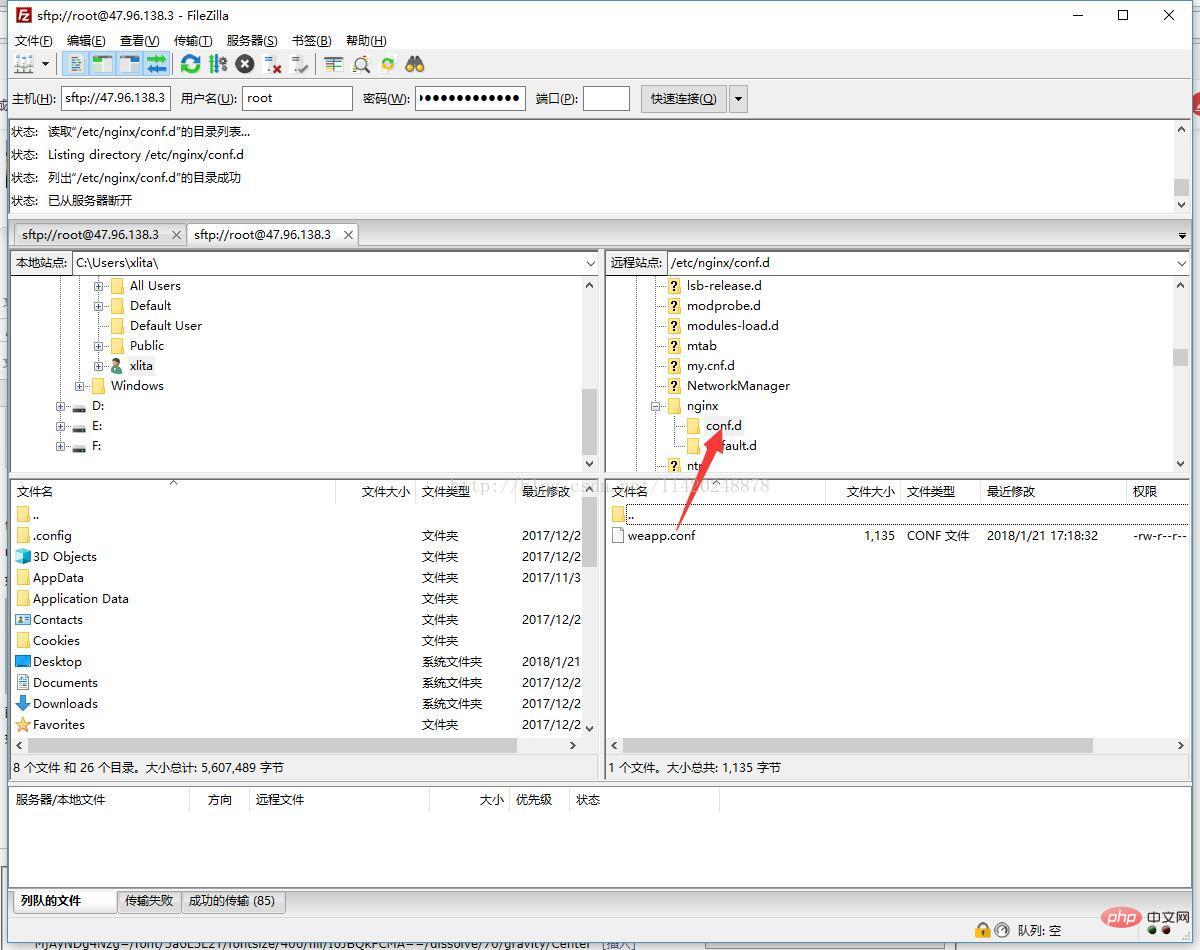Expand the D: drive node
Viewport: 1200px width, 950px height.
coord(61,406)
